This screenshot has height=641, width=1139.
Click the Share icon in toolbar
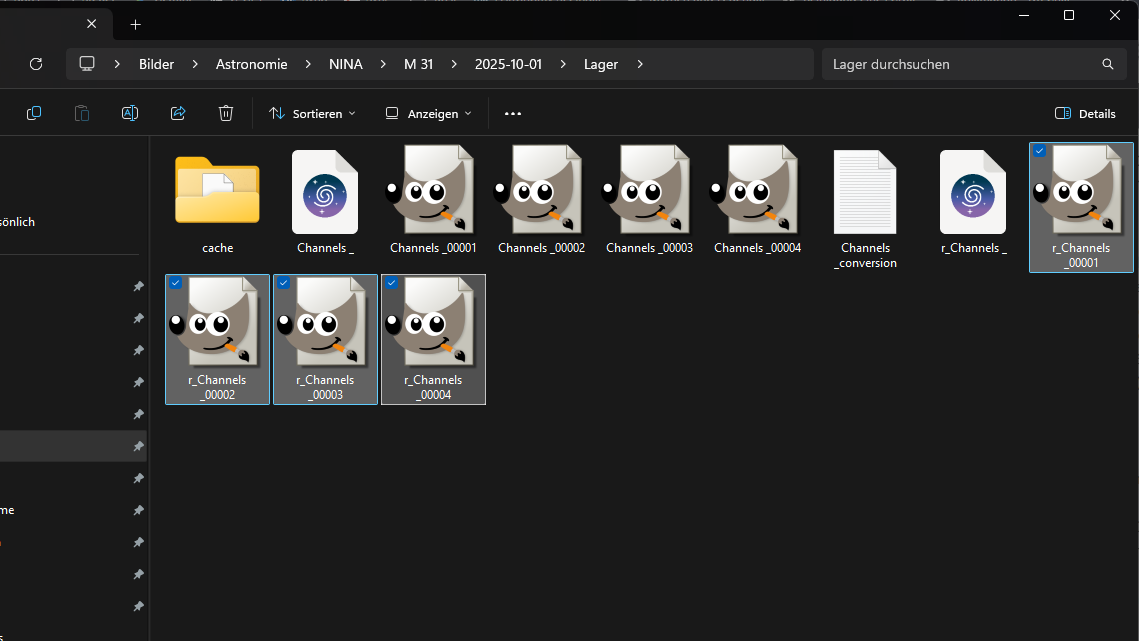(x=178, y=113)
